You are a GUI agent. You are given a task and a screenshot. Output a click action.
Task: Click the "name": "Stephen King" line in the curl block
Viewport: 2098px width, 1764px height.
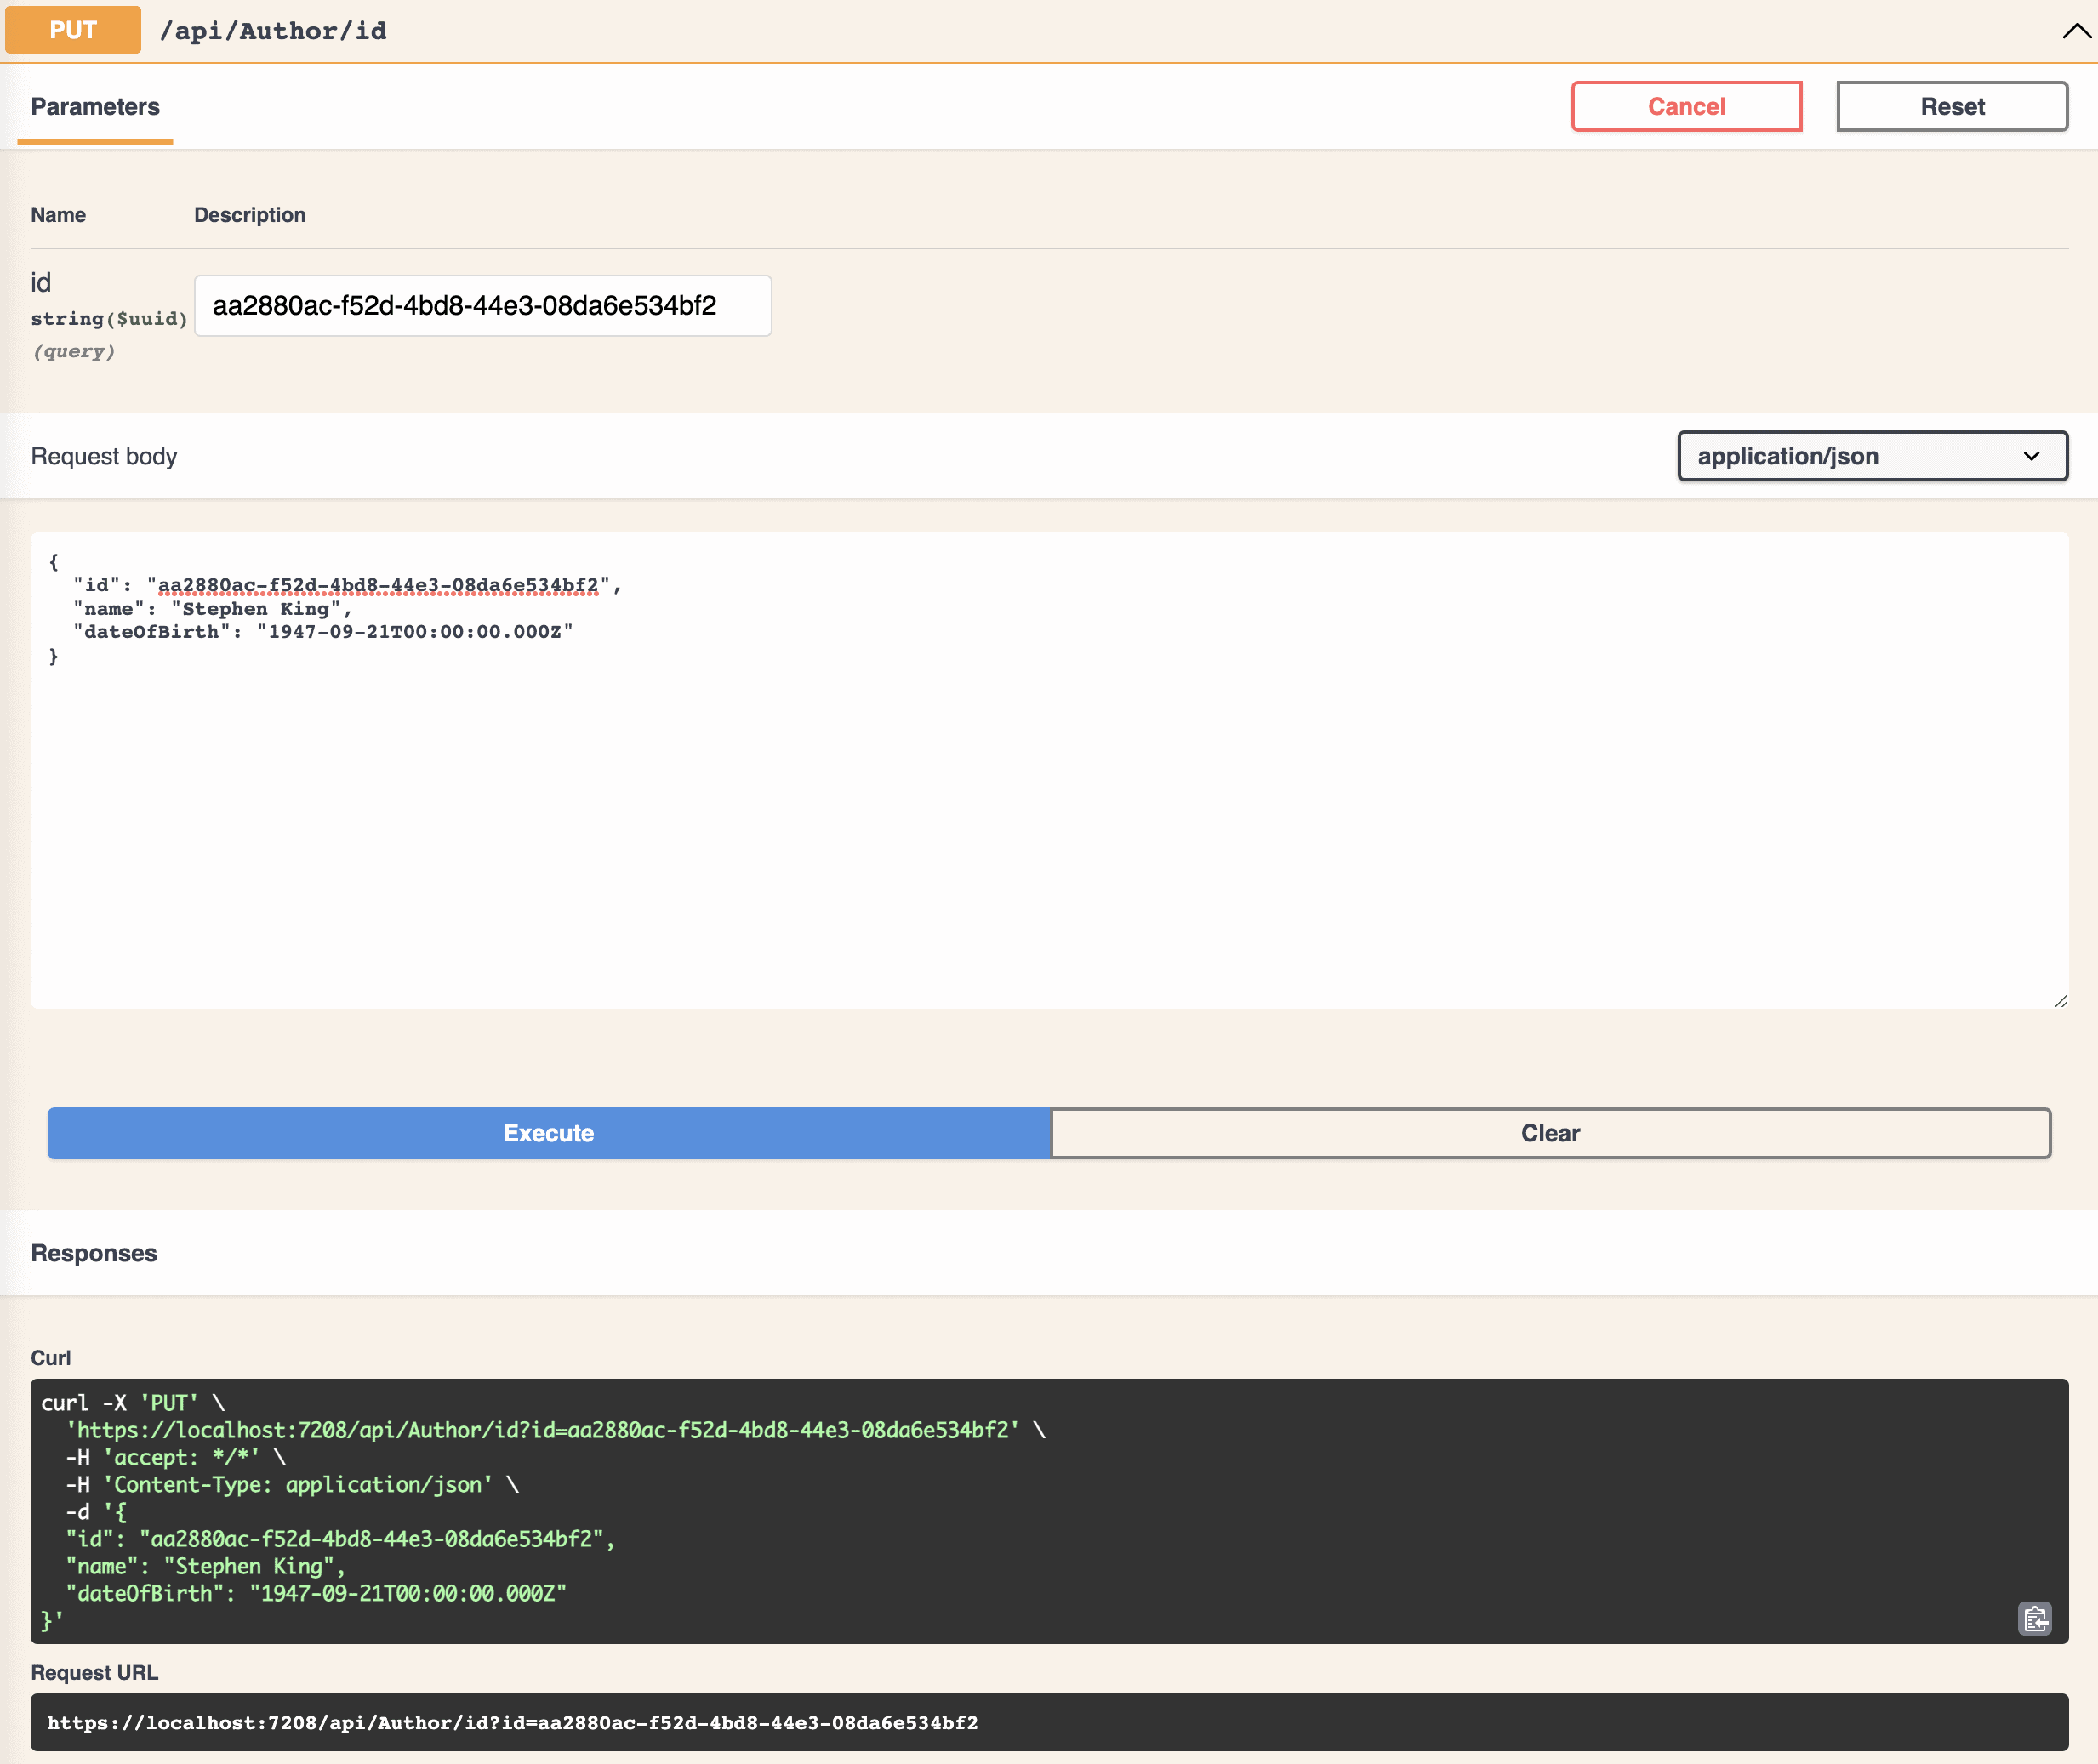(205, 1566)
